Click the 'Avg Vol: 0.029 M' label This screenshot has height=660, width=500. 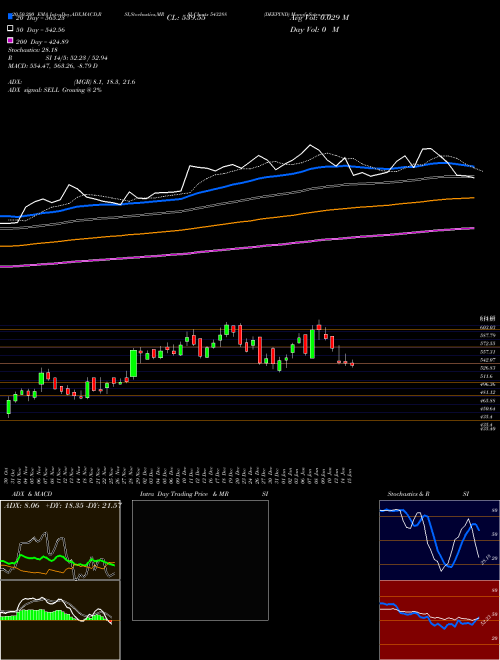click(x=319, y=18)
